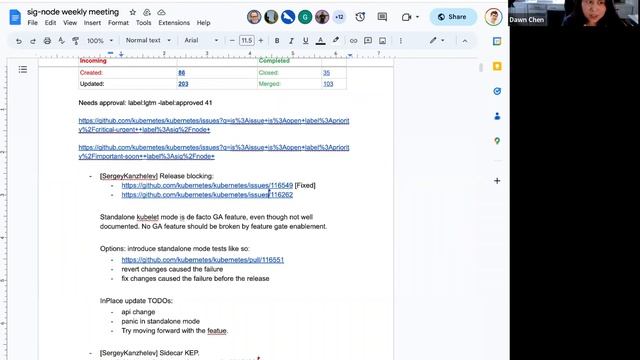
Task: Toggle italic formatting
Action: (x=291, y=41)
